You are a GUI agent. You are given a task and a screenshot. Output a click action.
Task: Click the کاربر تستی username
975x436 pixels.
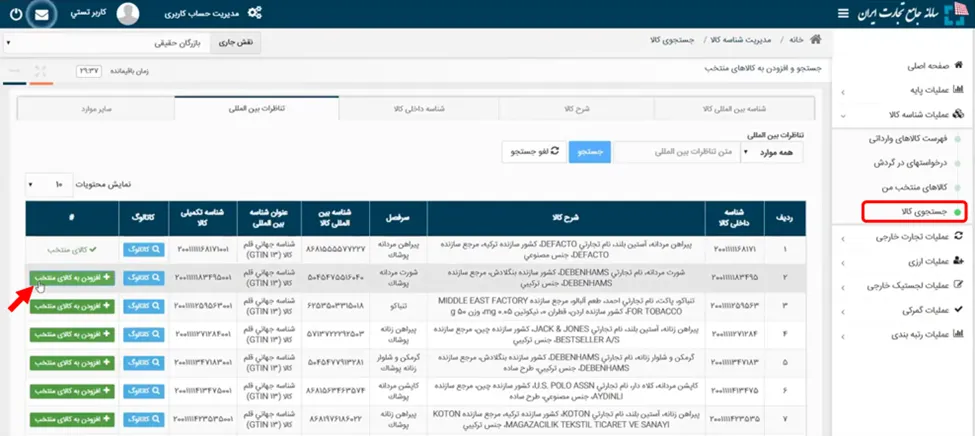[90, 14]
